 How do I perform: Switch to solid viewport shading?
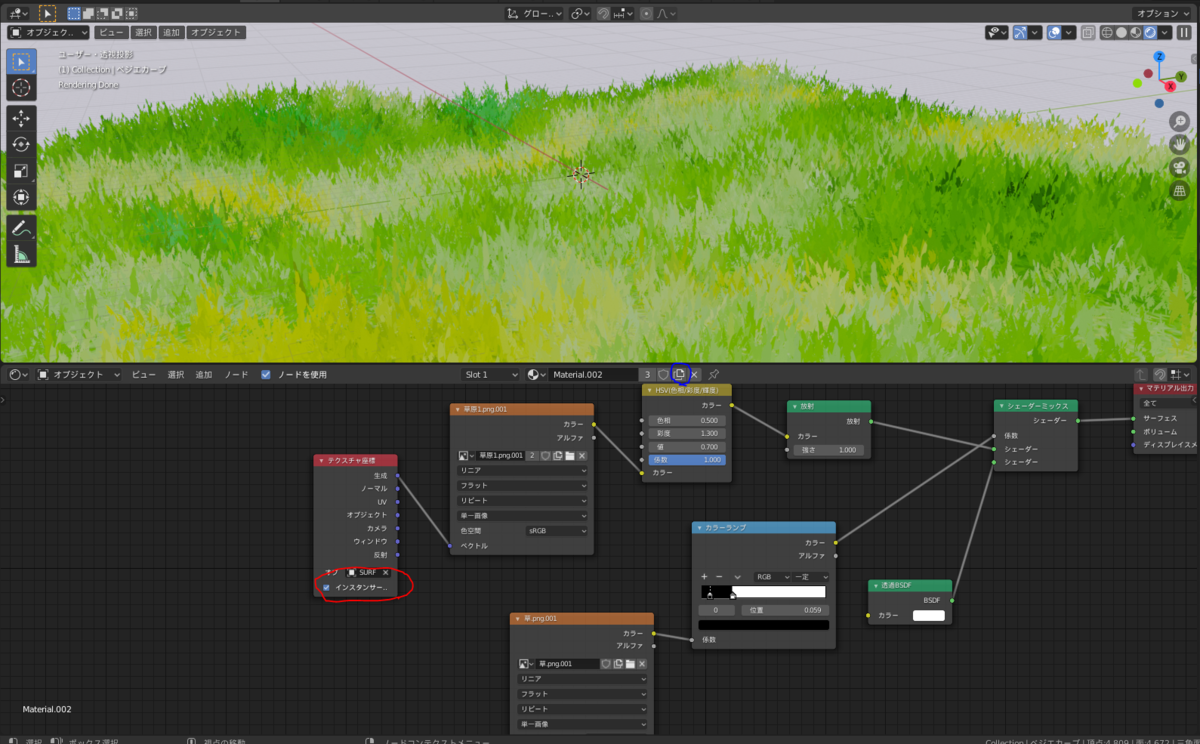(1122, 32)
